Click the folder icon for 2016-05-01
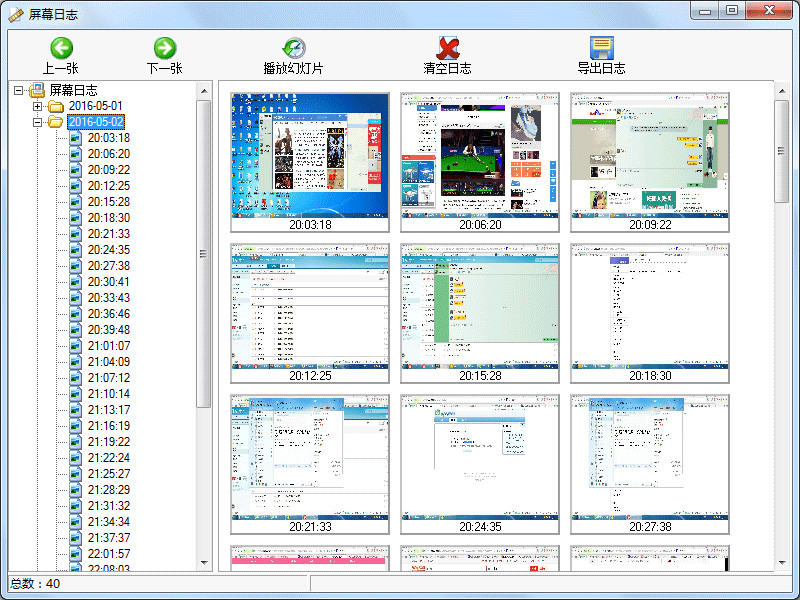This screenshot has width=800, height=600. coord(56,106)
